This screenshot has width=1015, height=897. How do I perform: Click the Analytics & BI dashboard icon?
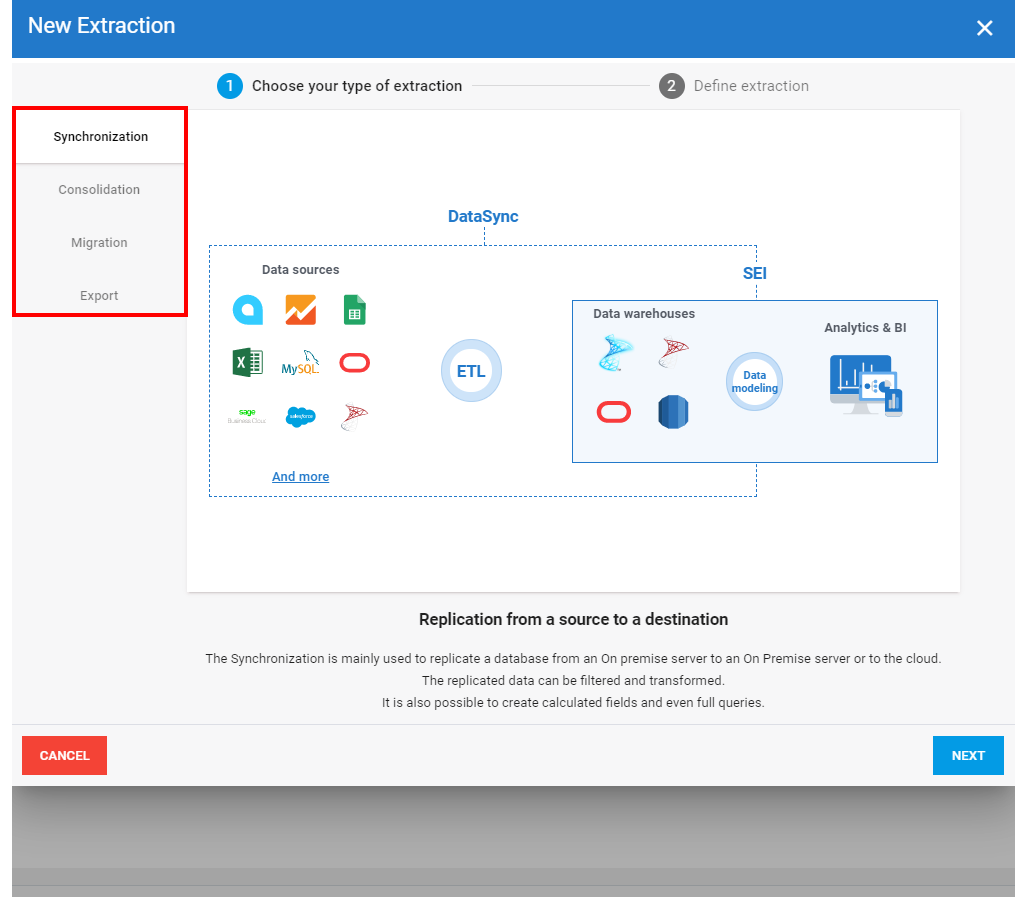point(866,385)
